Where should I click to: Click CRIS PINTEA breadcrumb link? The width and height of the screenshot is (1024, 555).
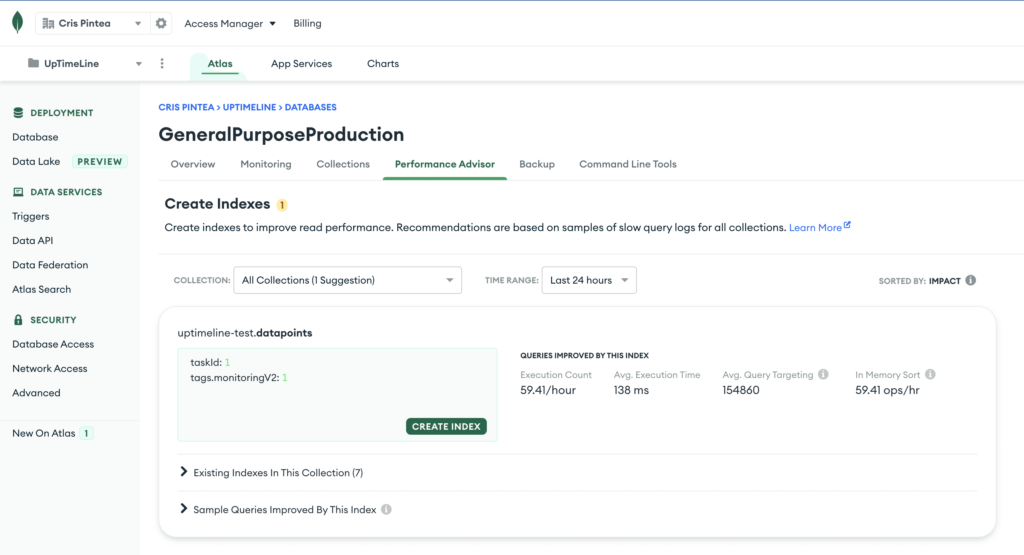(186, 107)
